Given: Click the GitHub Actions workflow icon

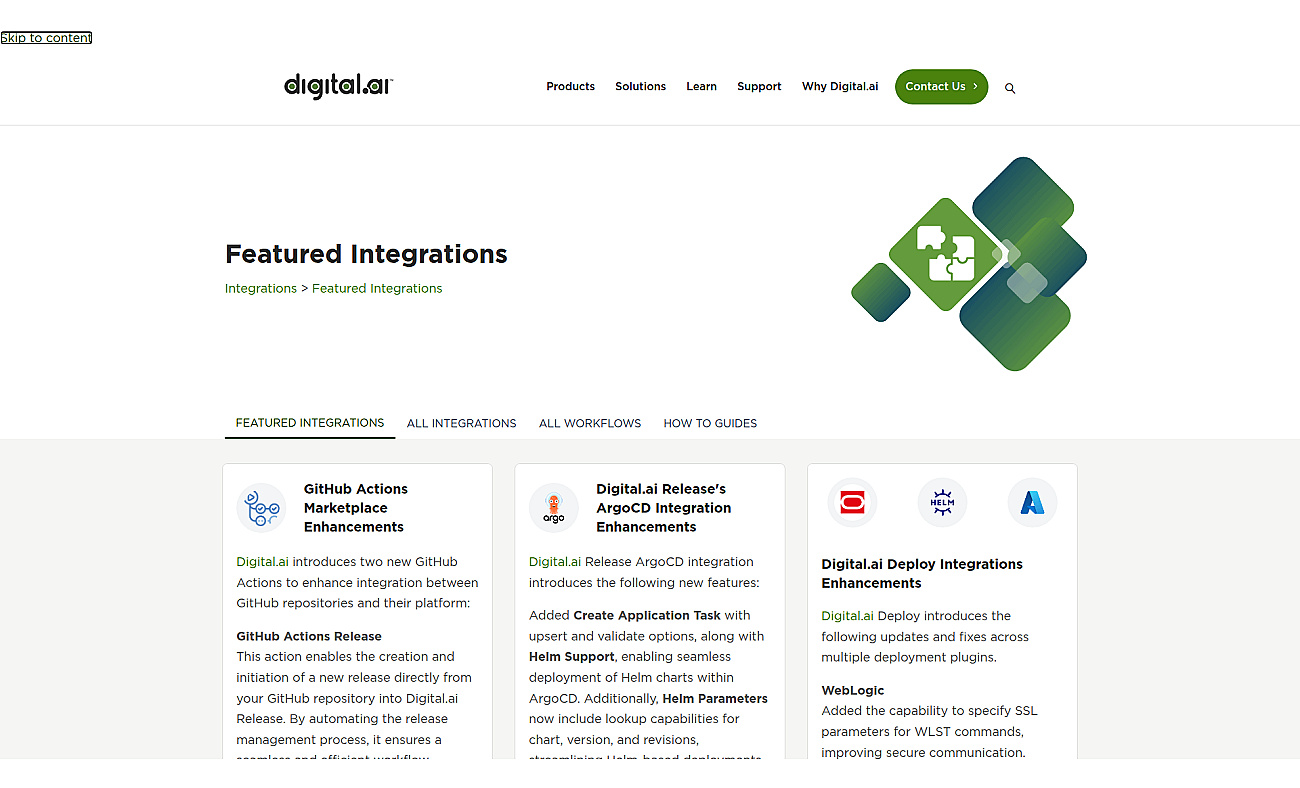Looking at the screenshot, I should click(262, 508).
